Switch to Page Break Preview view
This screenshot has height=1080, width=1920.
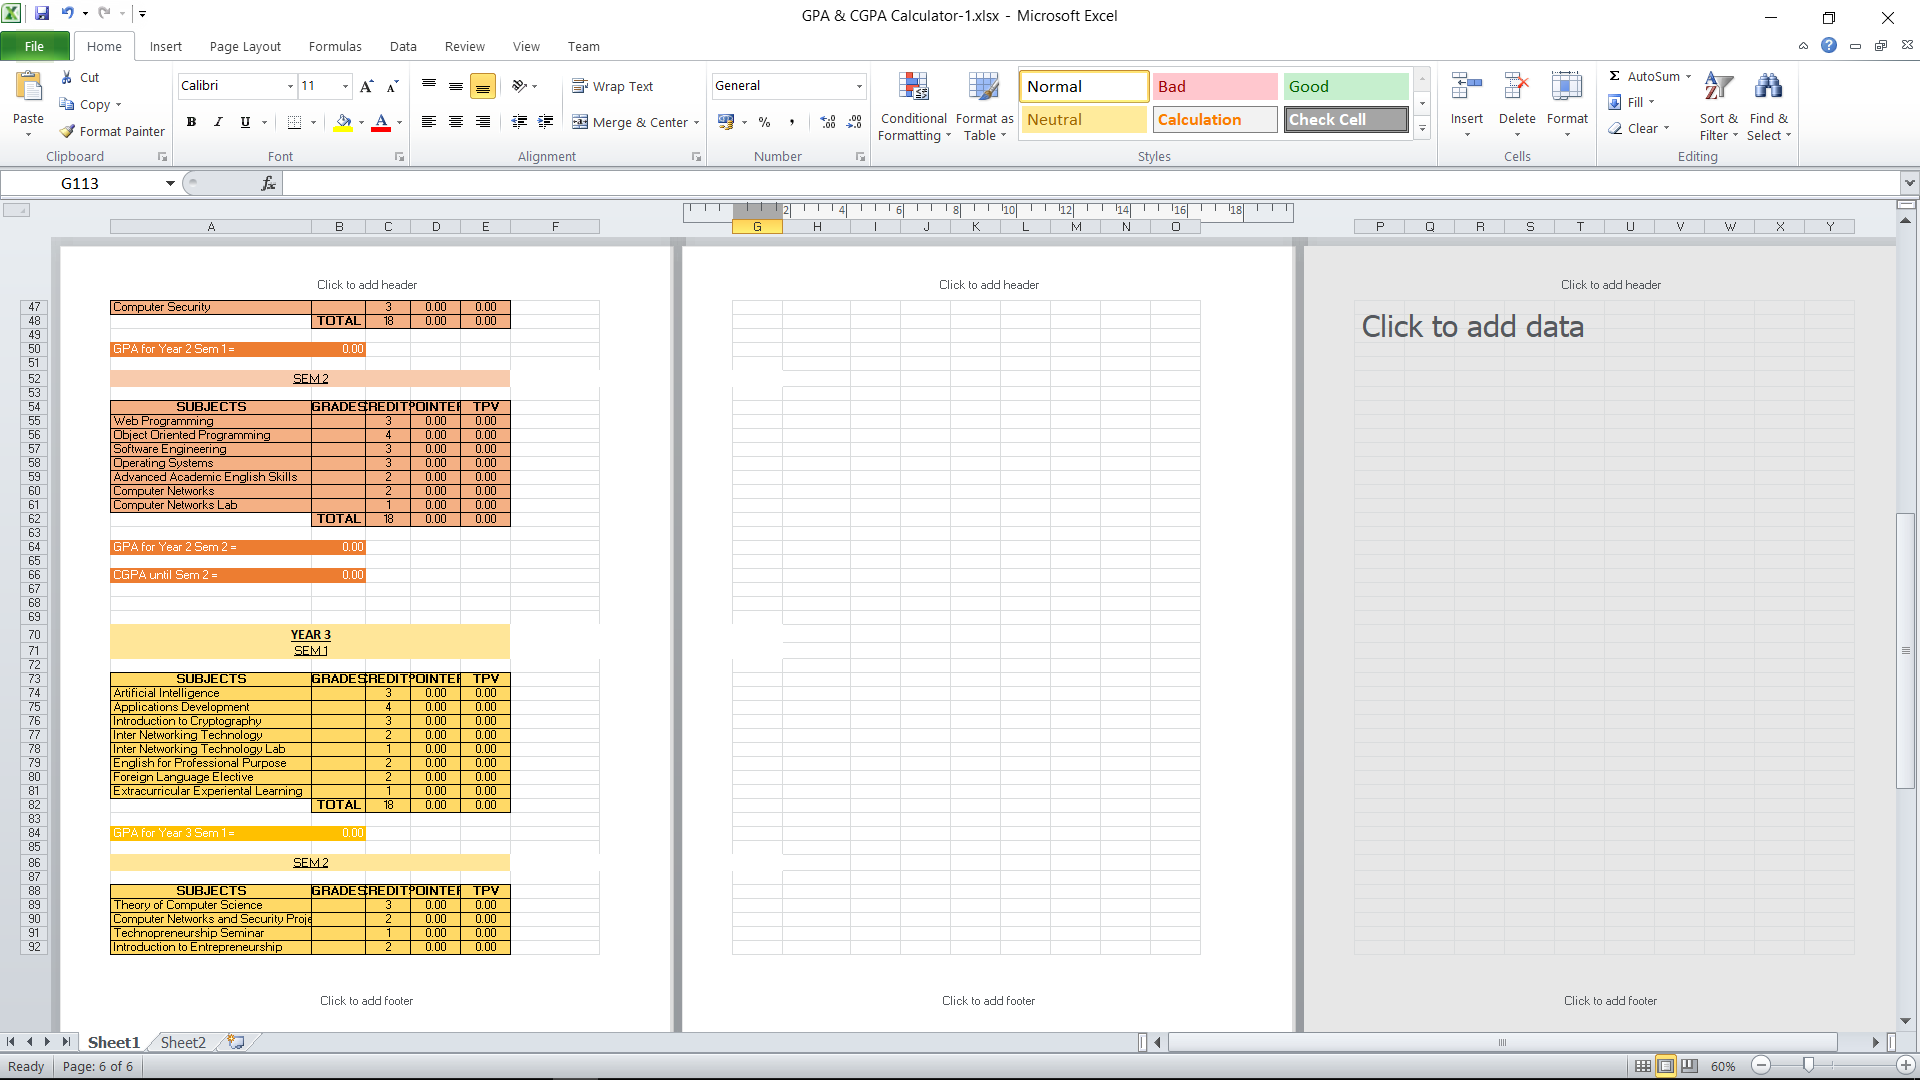1689,1066
